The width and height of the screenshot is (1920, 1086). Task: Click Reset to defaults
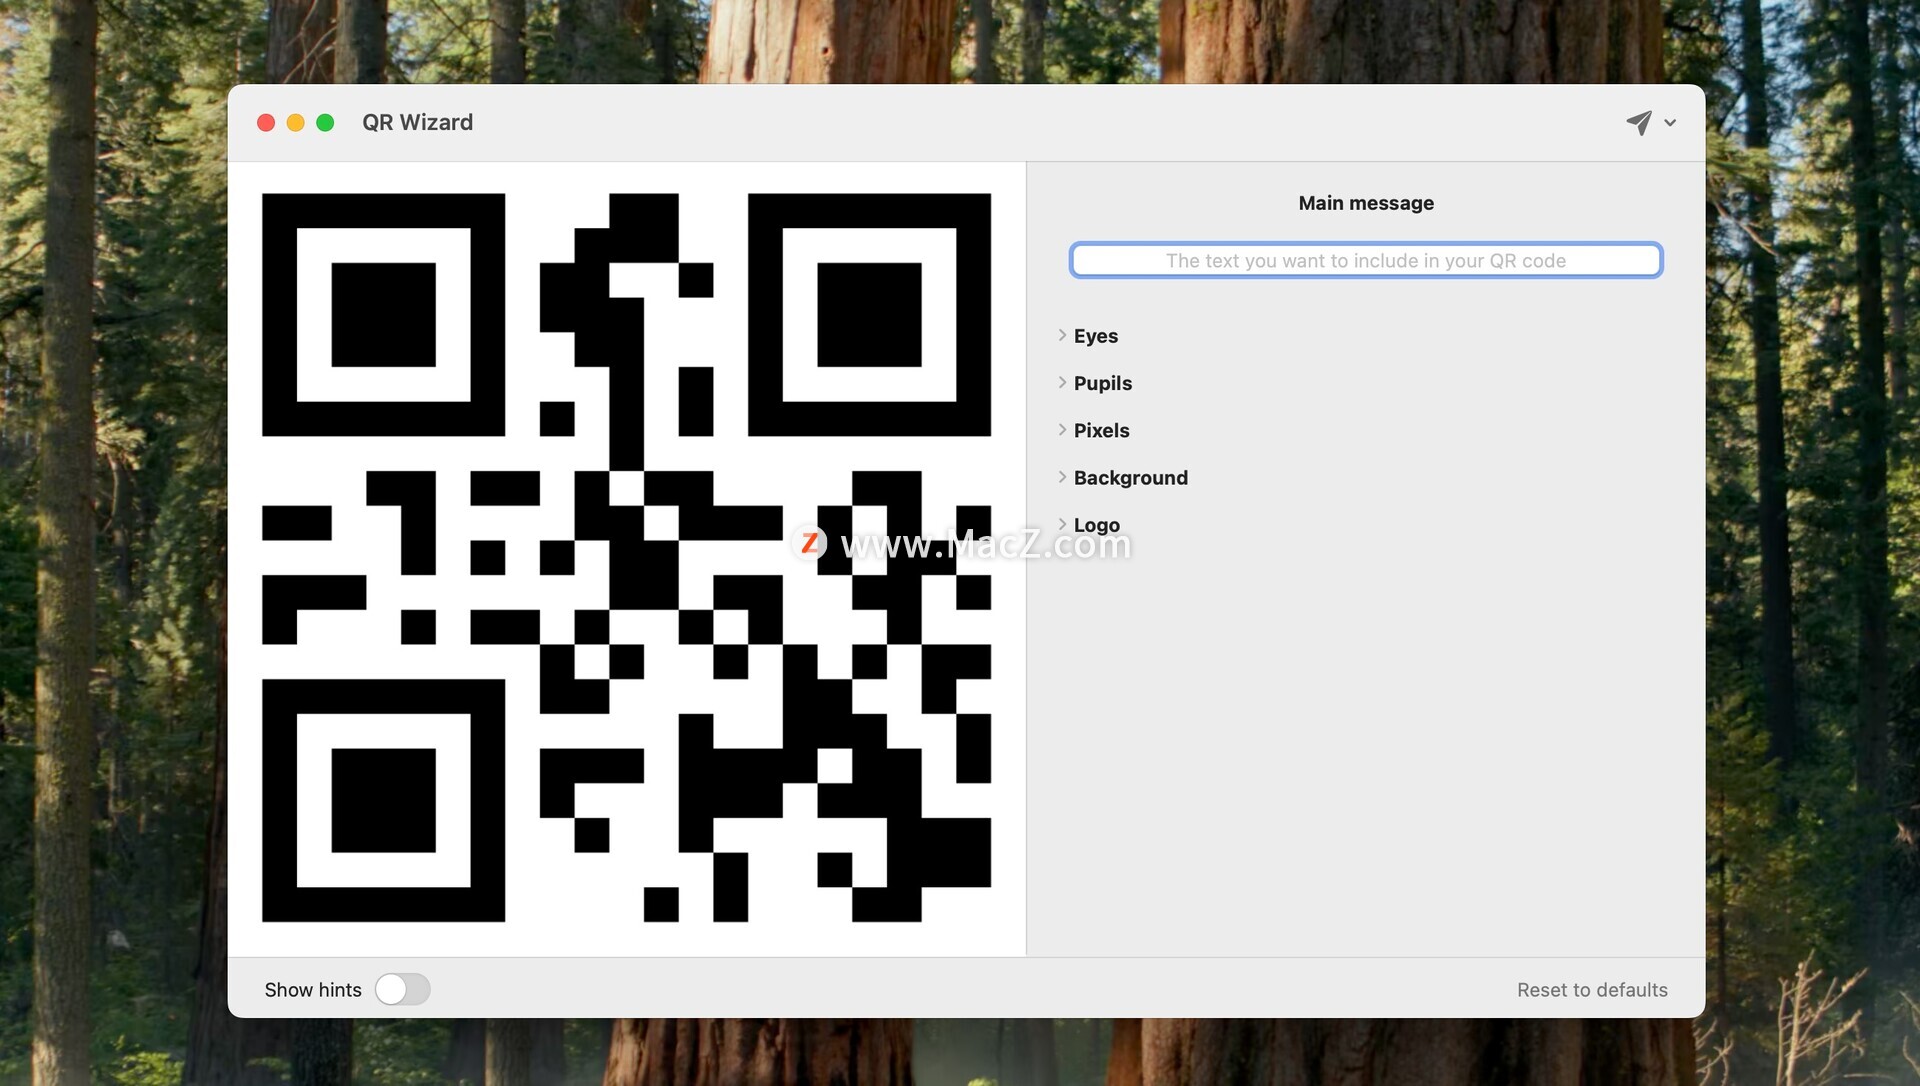[x=1592, y=989]
